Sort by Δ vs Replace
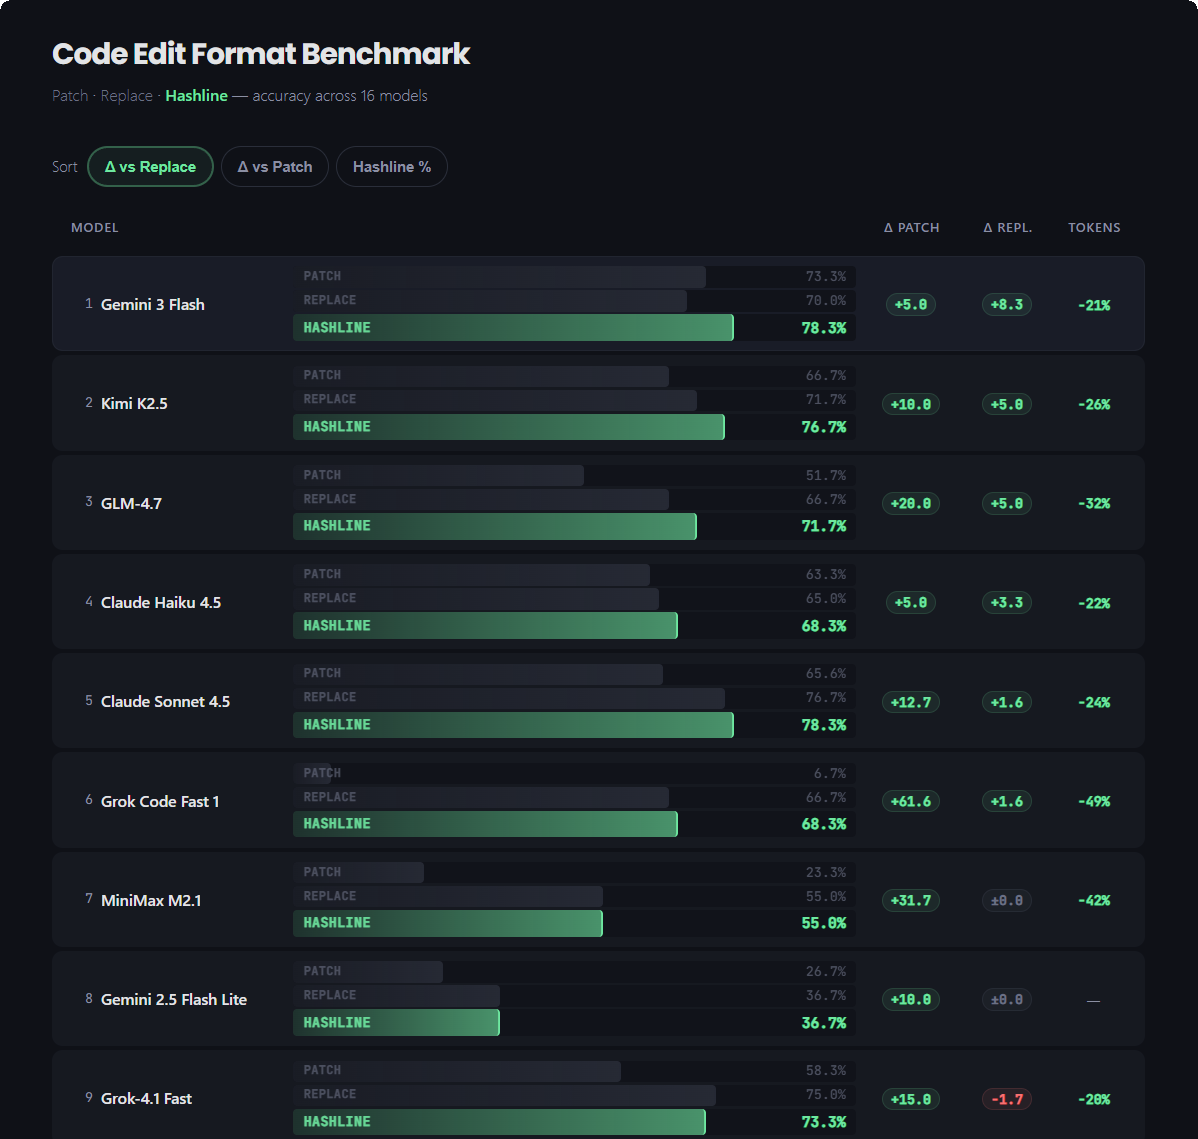Screen dimensions: 1198x1139 (150, 167)
